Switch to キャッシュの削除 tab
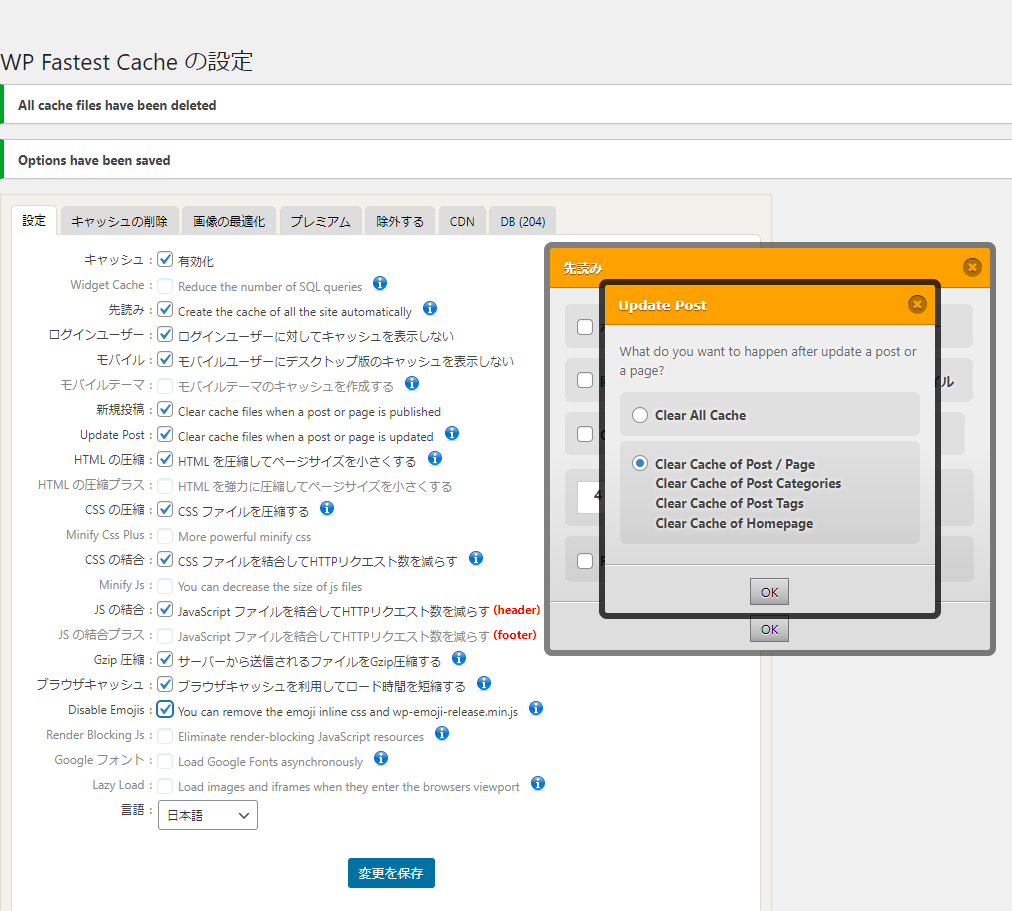This screenshot has width=1012, height=911. pos(119,221)
